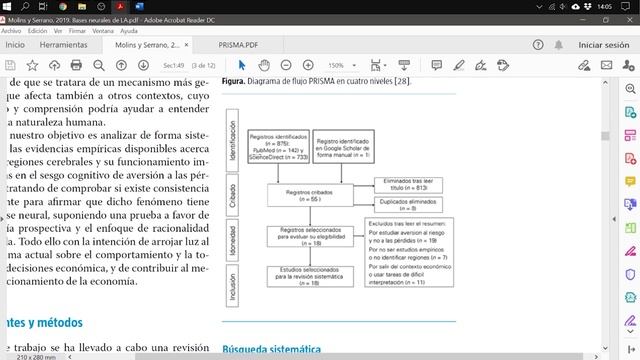The image size is (640, 360).
Task: Click the share link icon
Action: 584,65
